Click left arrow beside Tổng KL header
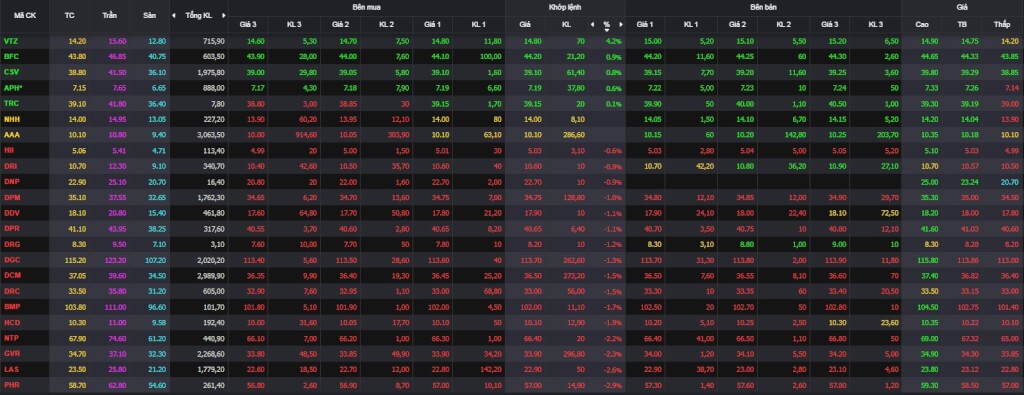 174,16
